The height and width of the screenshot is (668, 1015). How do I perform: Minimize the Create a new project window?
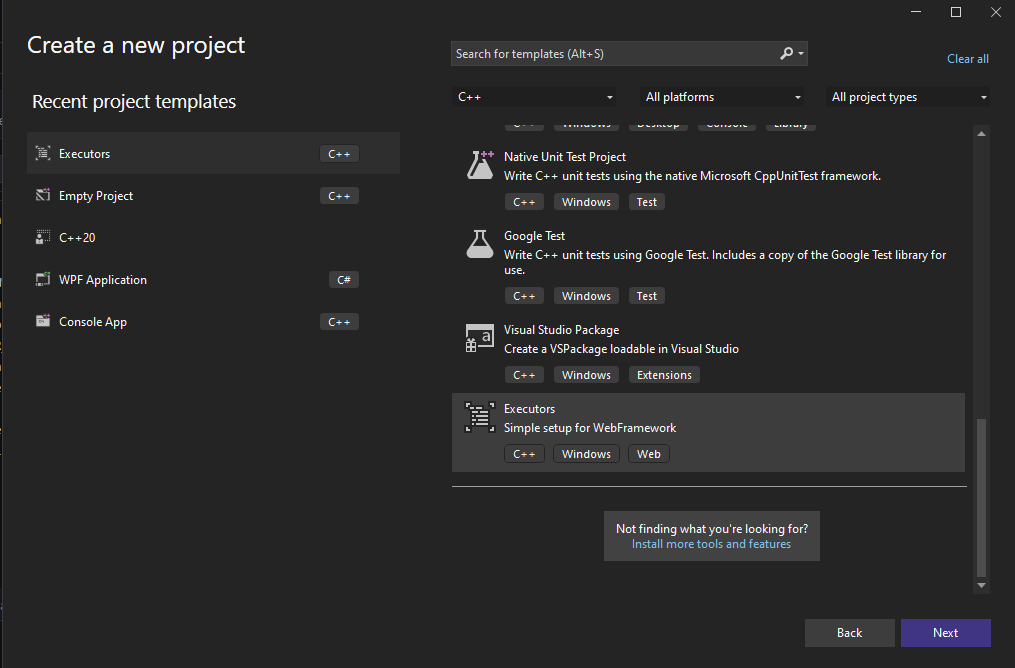click(916, 12)
